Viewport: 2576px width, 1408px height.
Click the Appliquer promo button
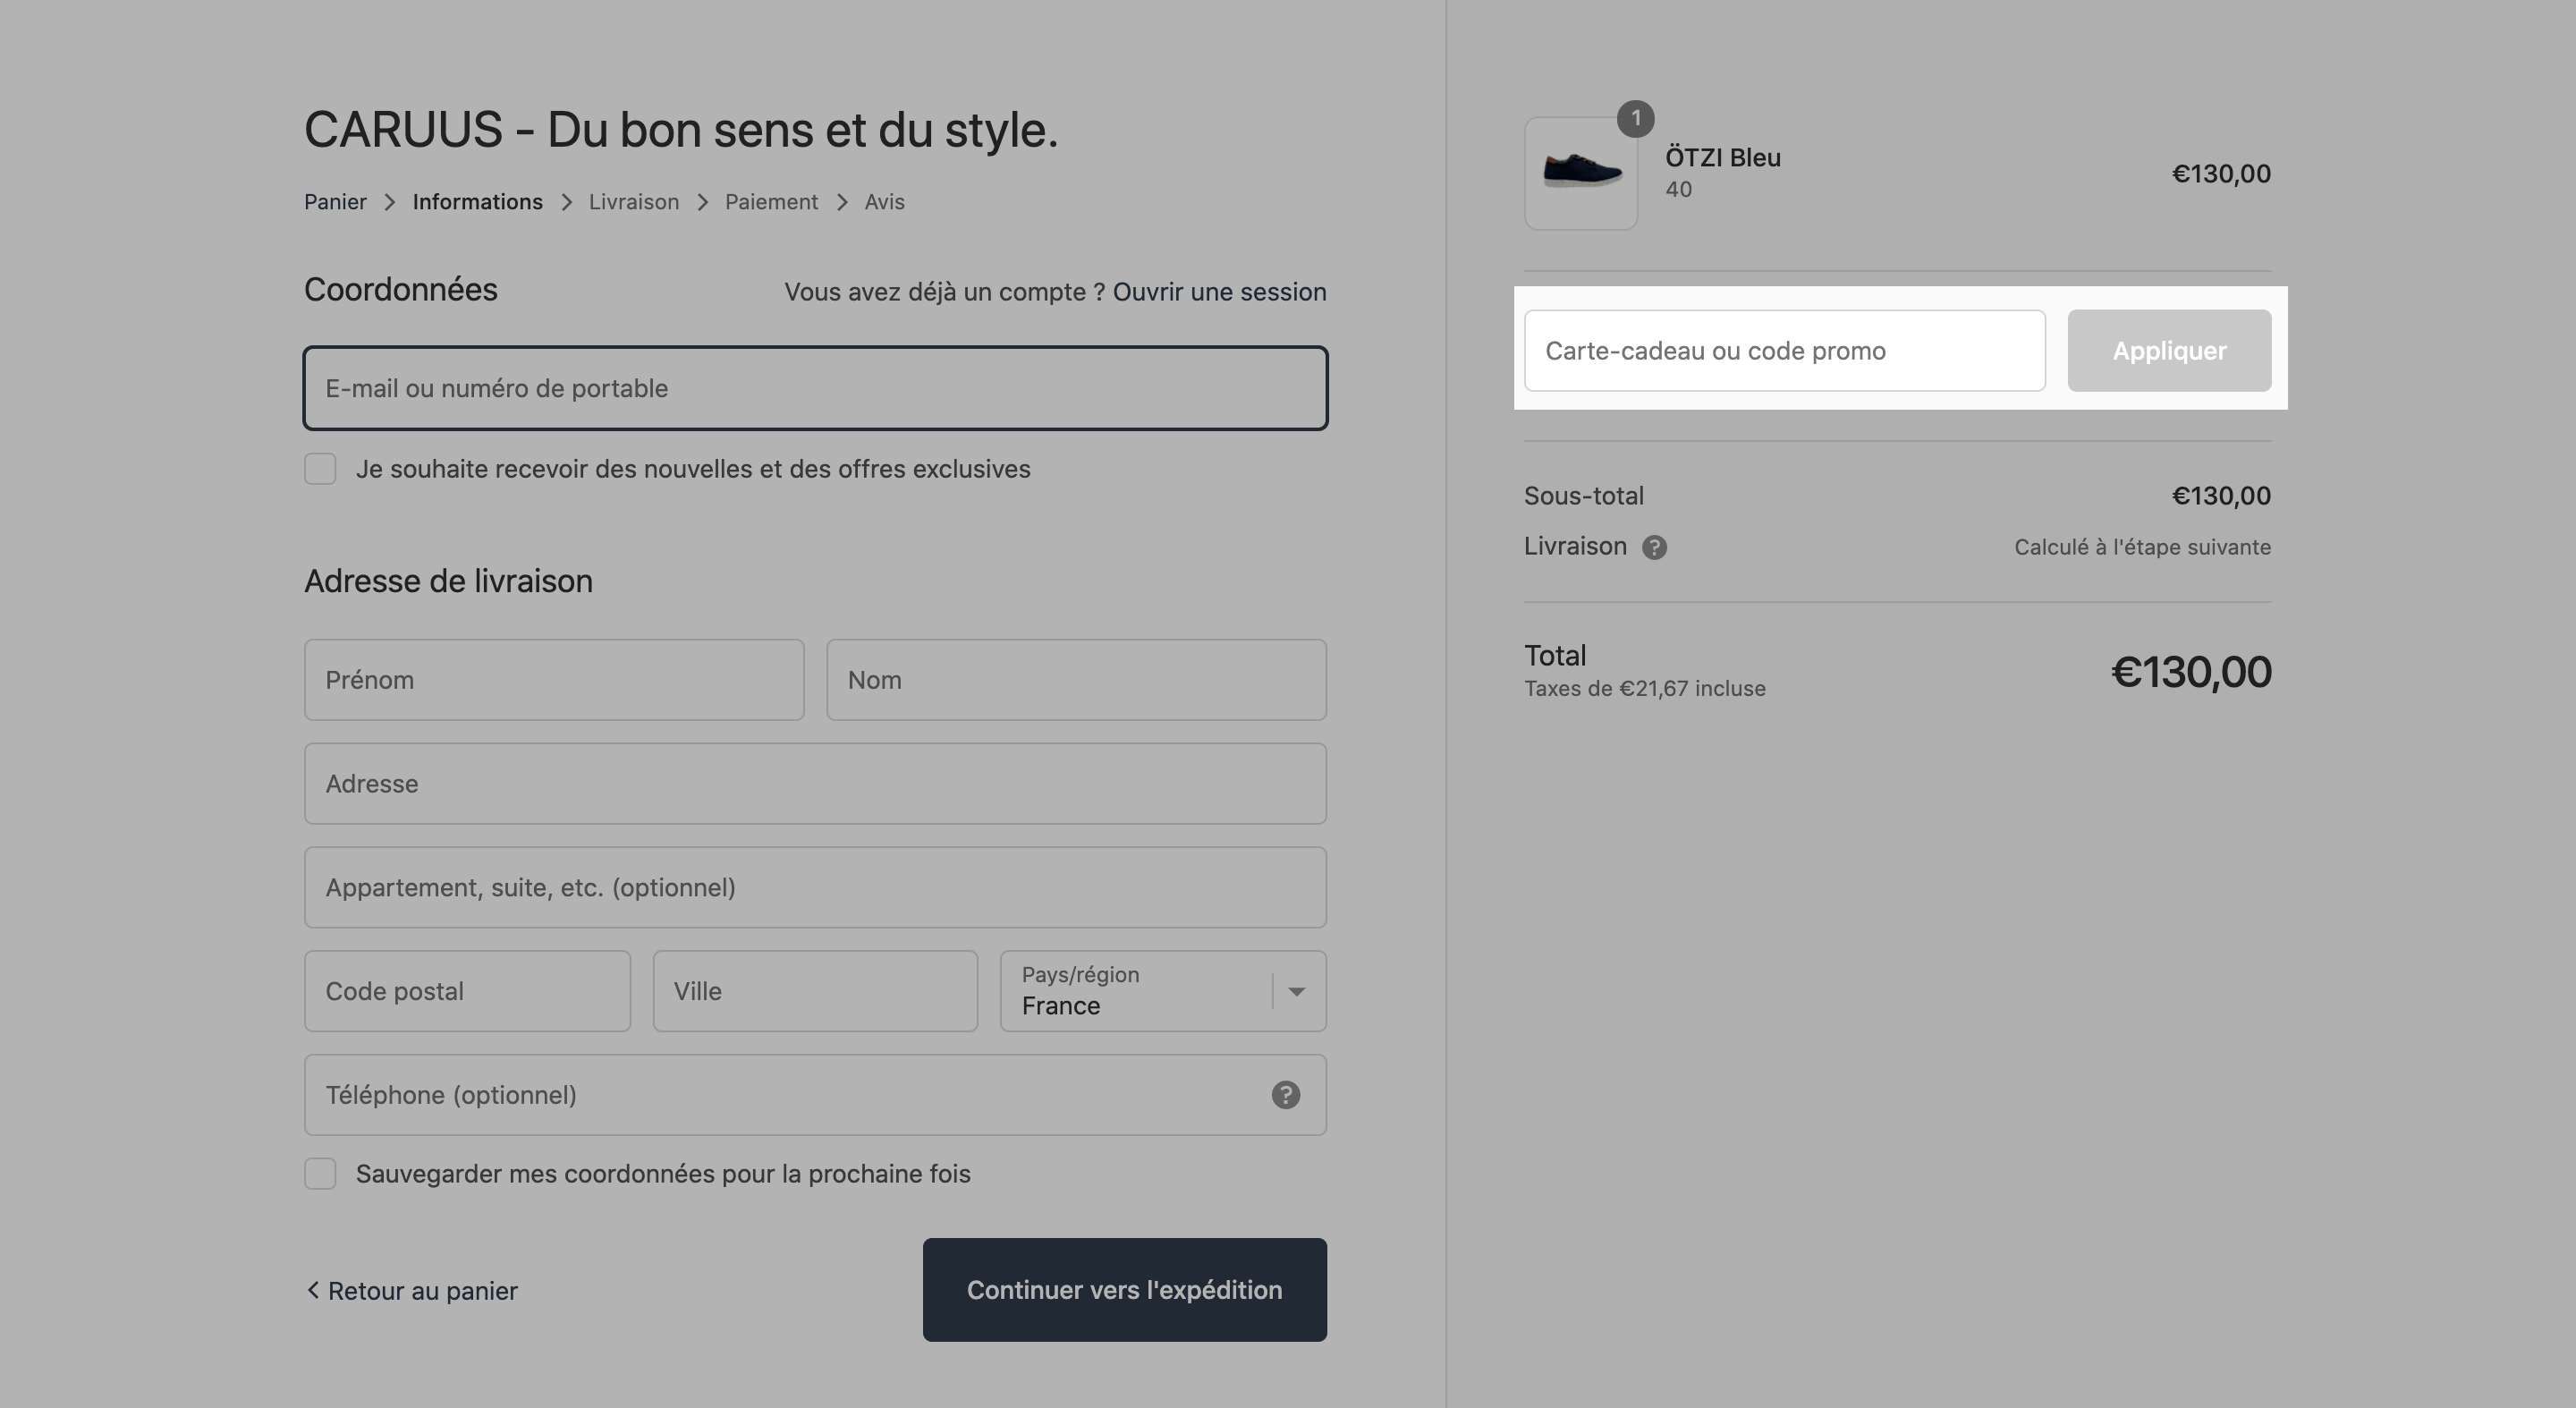pyautogui.click(x=2169, y=351)
